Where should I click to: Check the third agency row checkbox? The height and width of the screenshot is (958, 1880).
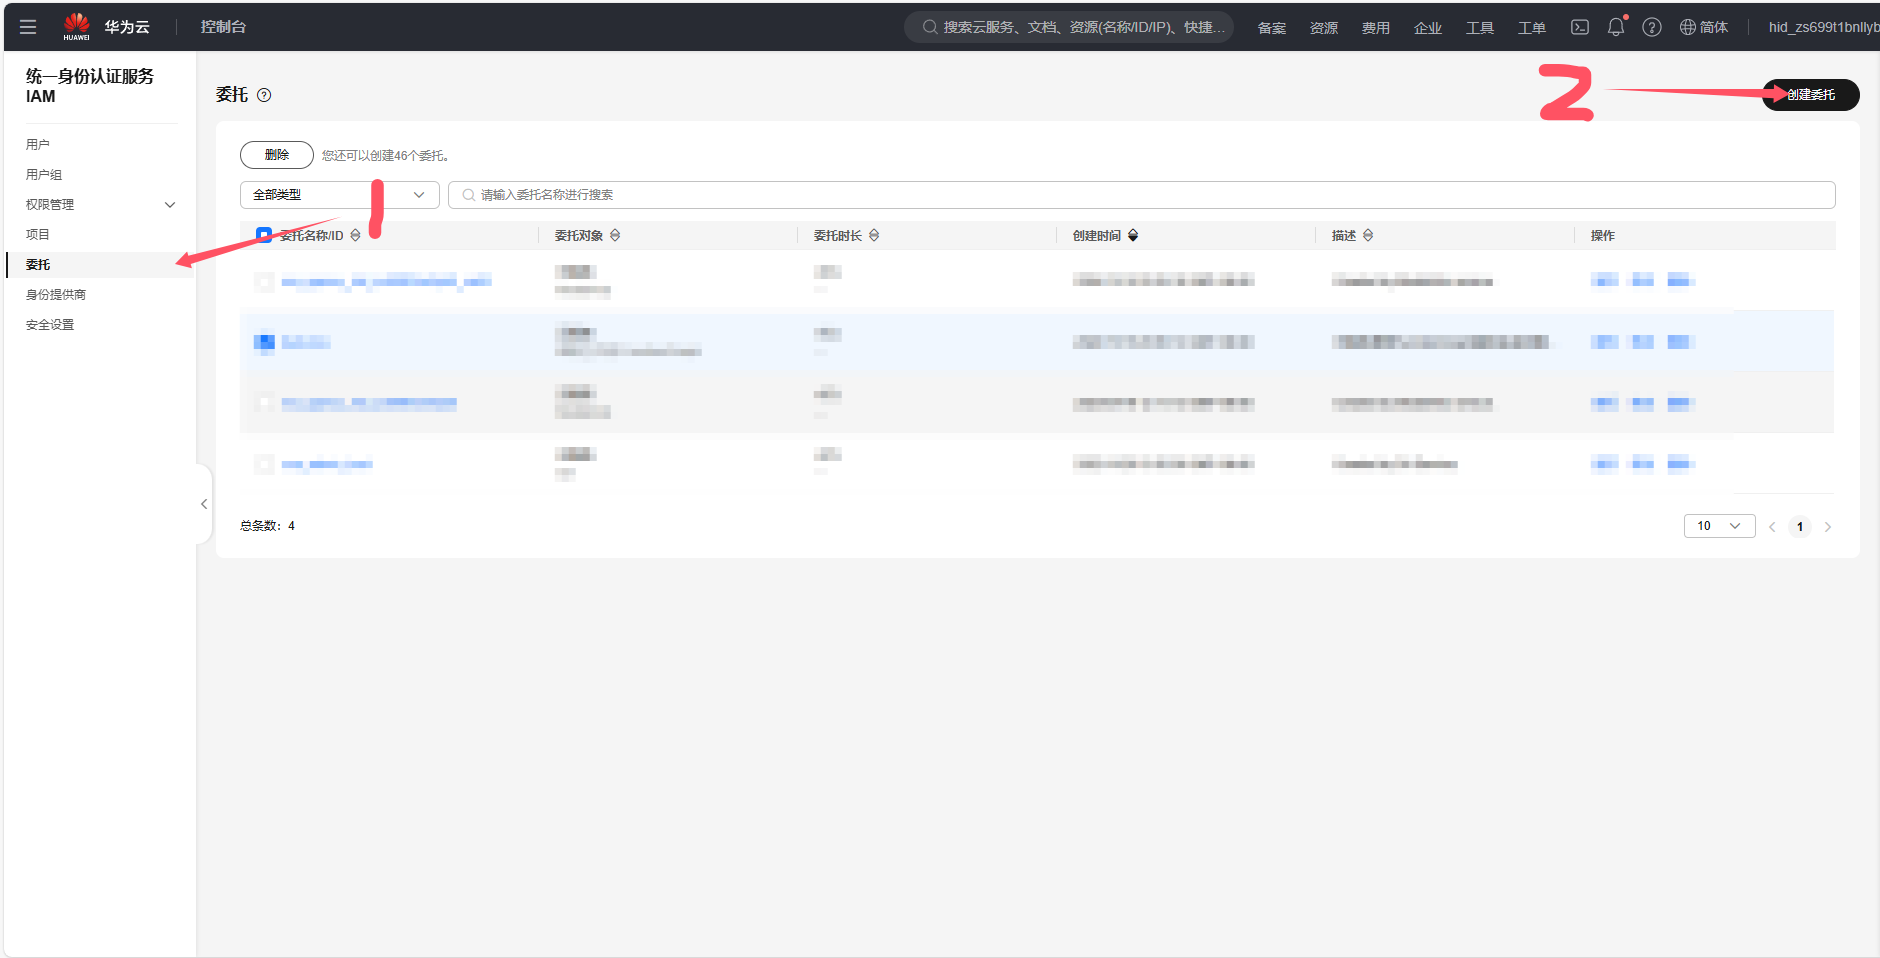click(x=264, y=403)
